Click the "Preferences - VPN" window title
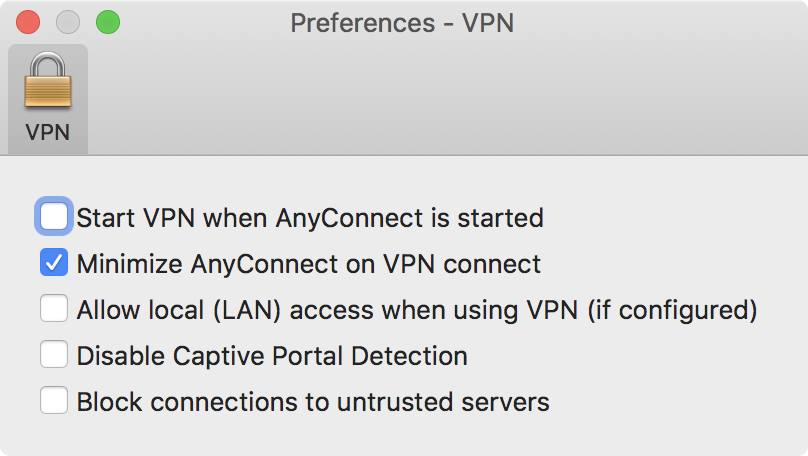The height and width of the screenshot is (456, 808). tap(402, 23)
